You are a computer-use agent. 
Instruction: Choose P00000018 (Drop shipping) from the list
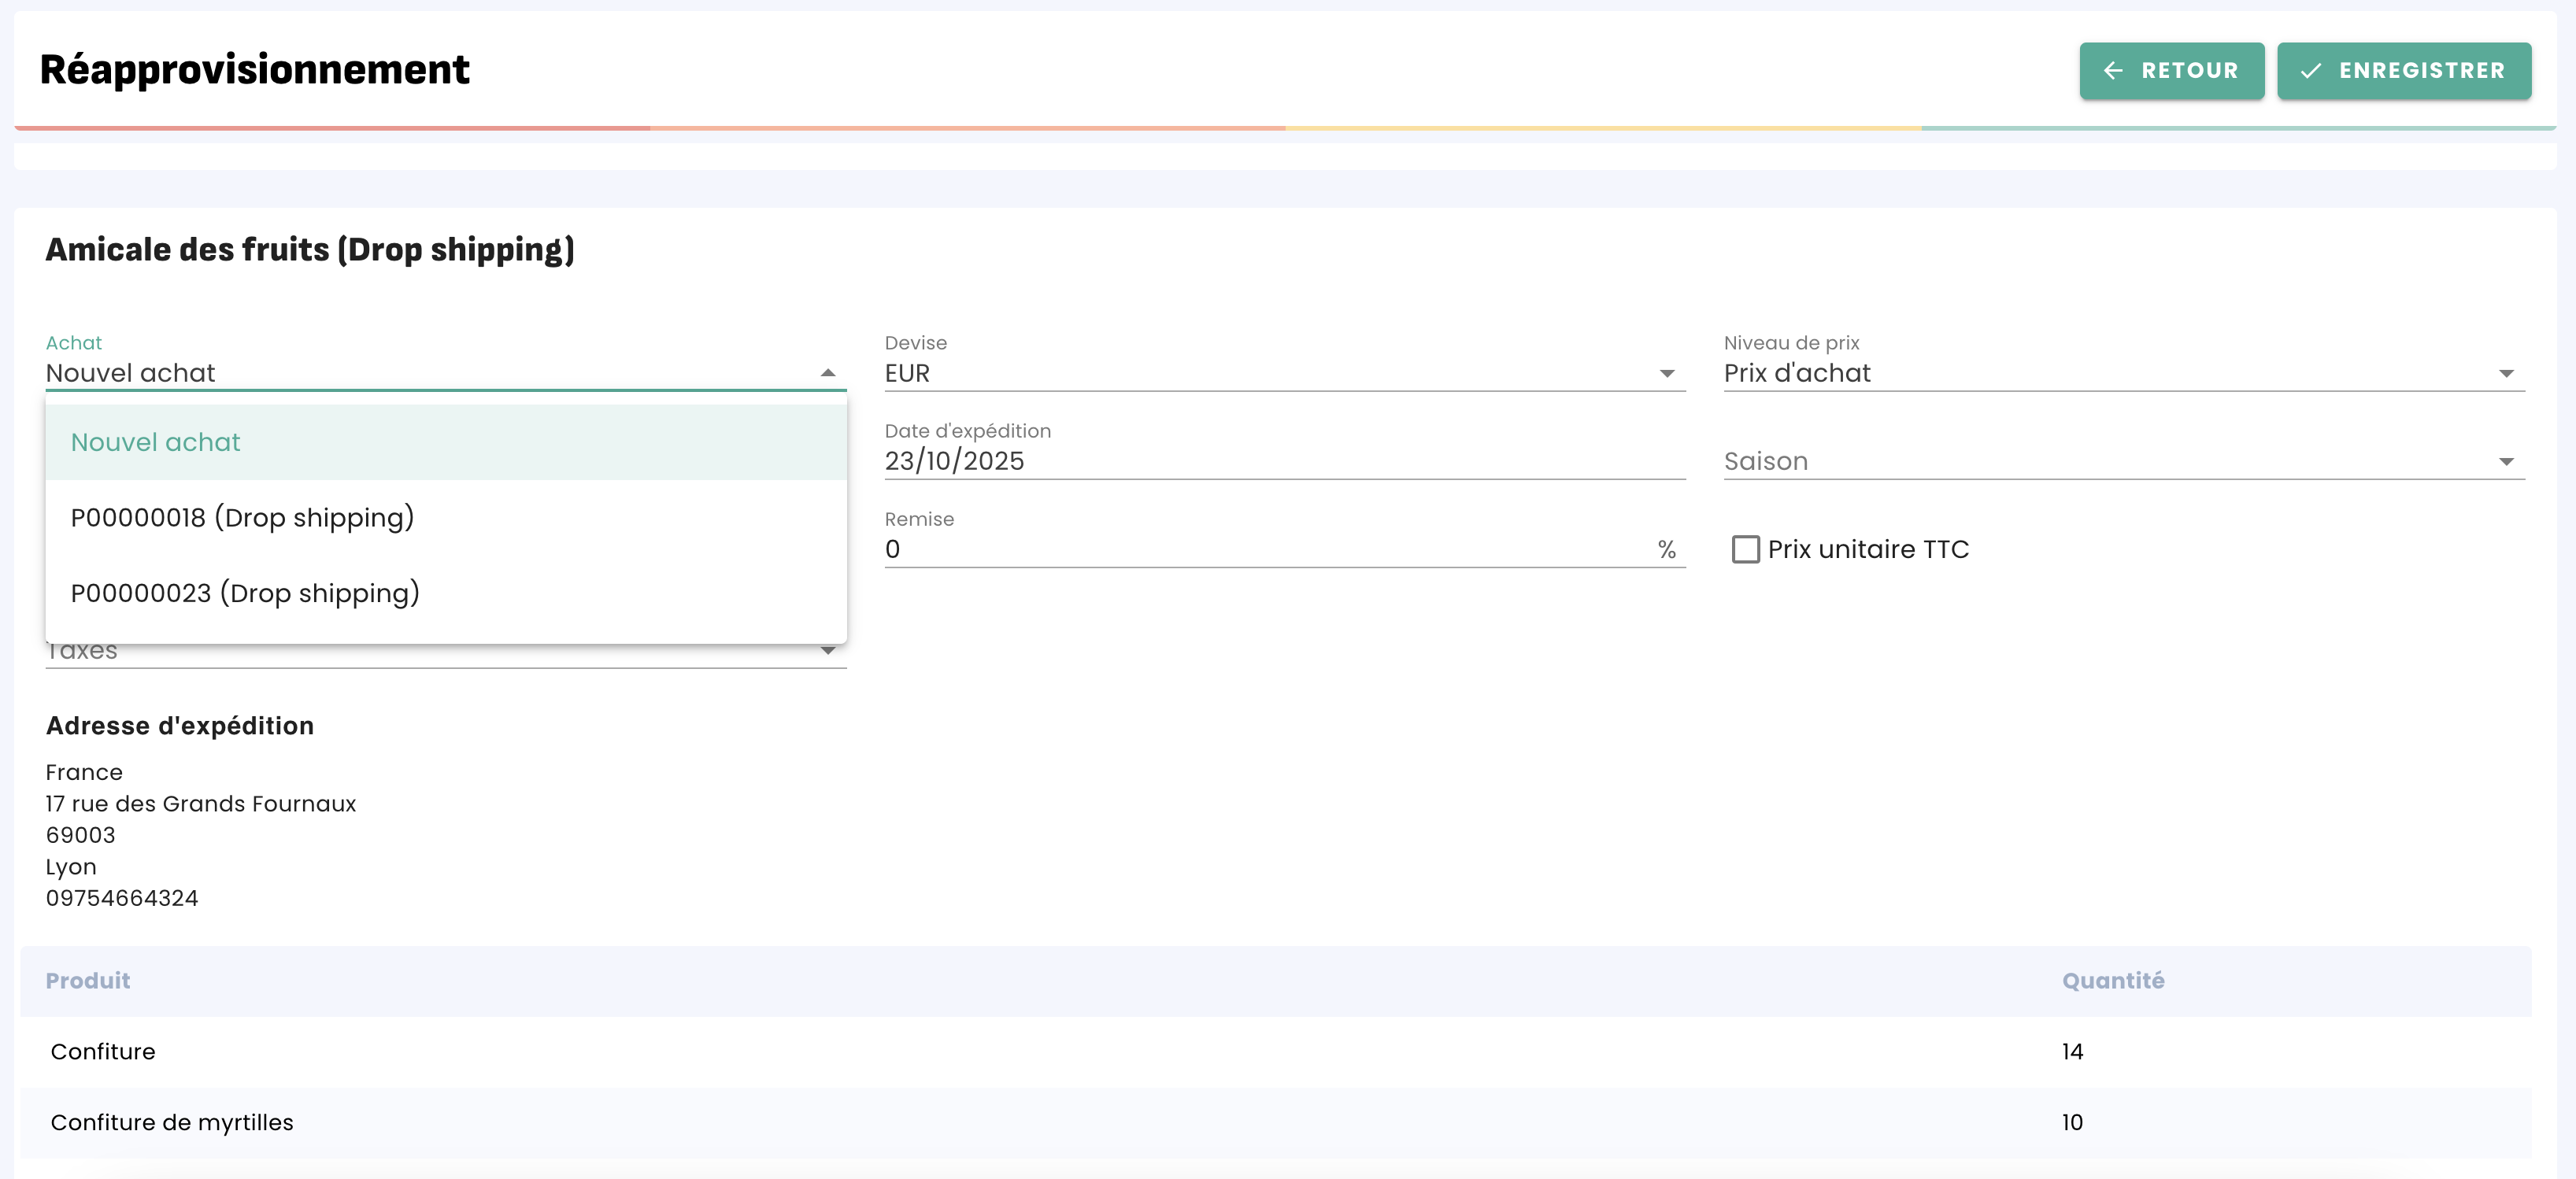242,518
